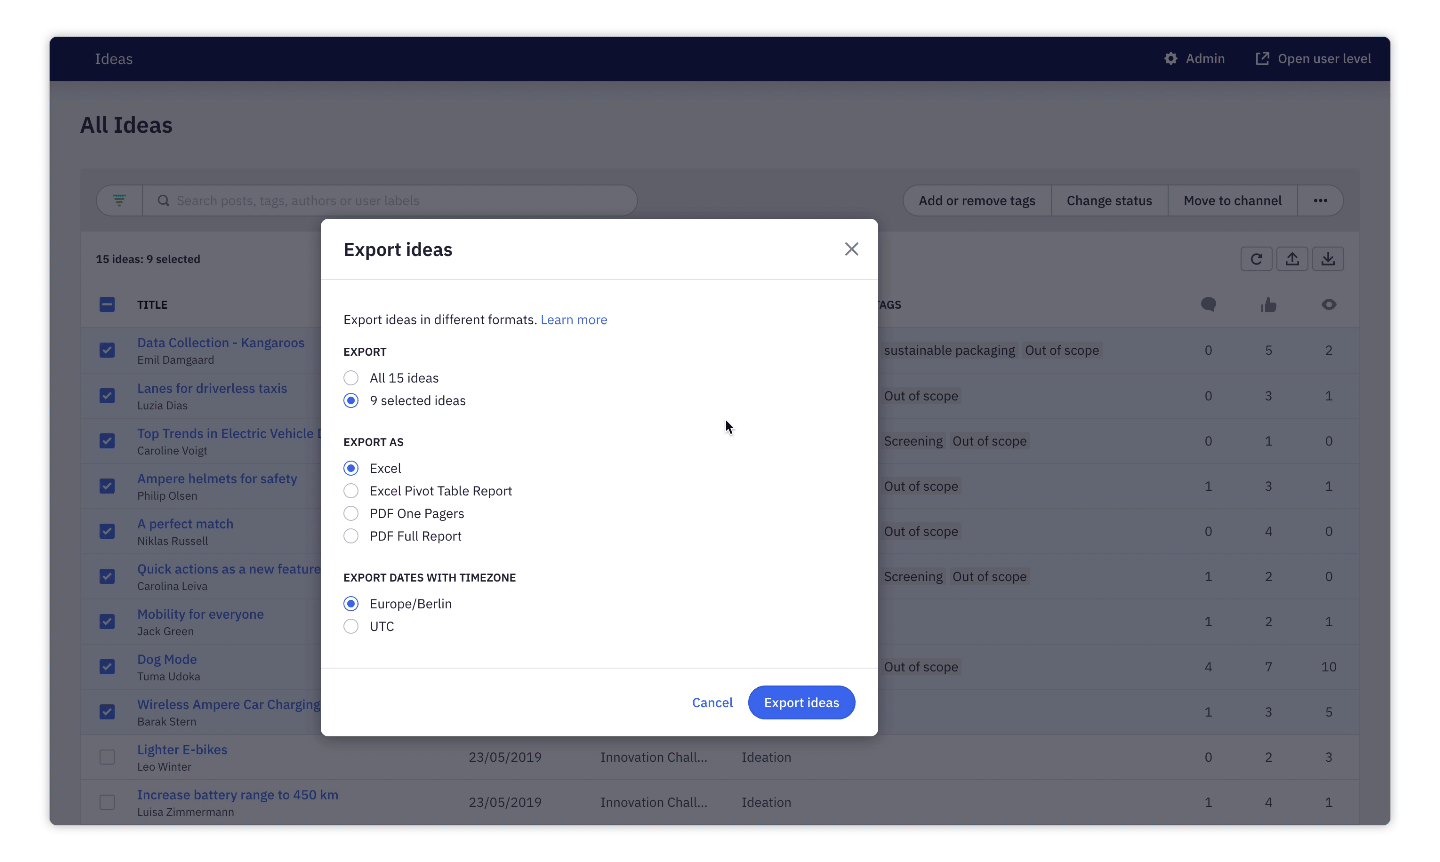Uncheck Mobility for everyone row
The image size is (1440, 862).
(x=107, y=621)
